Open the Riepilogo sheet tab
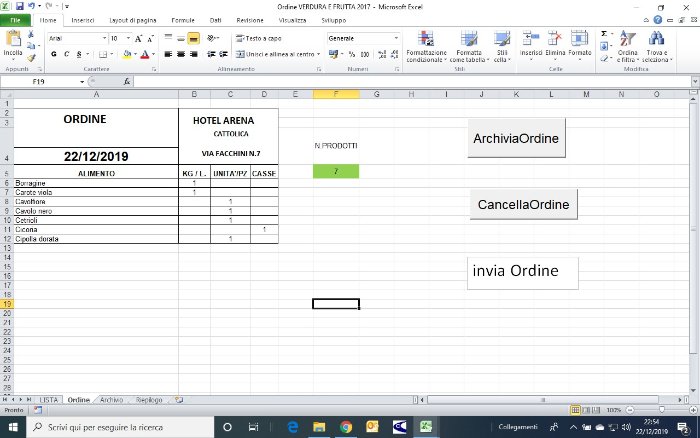700x438 pixels. [149, 400]
